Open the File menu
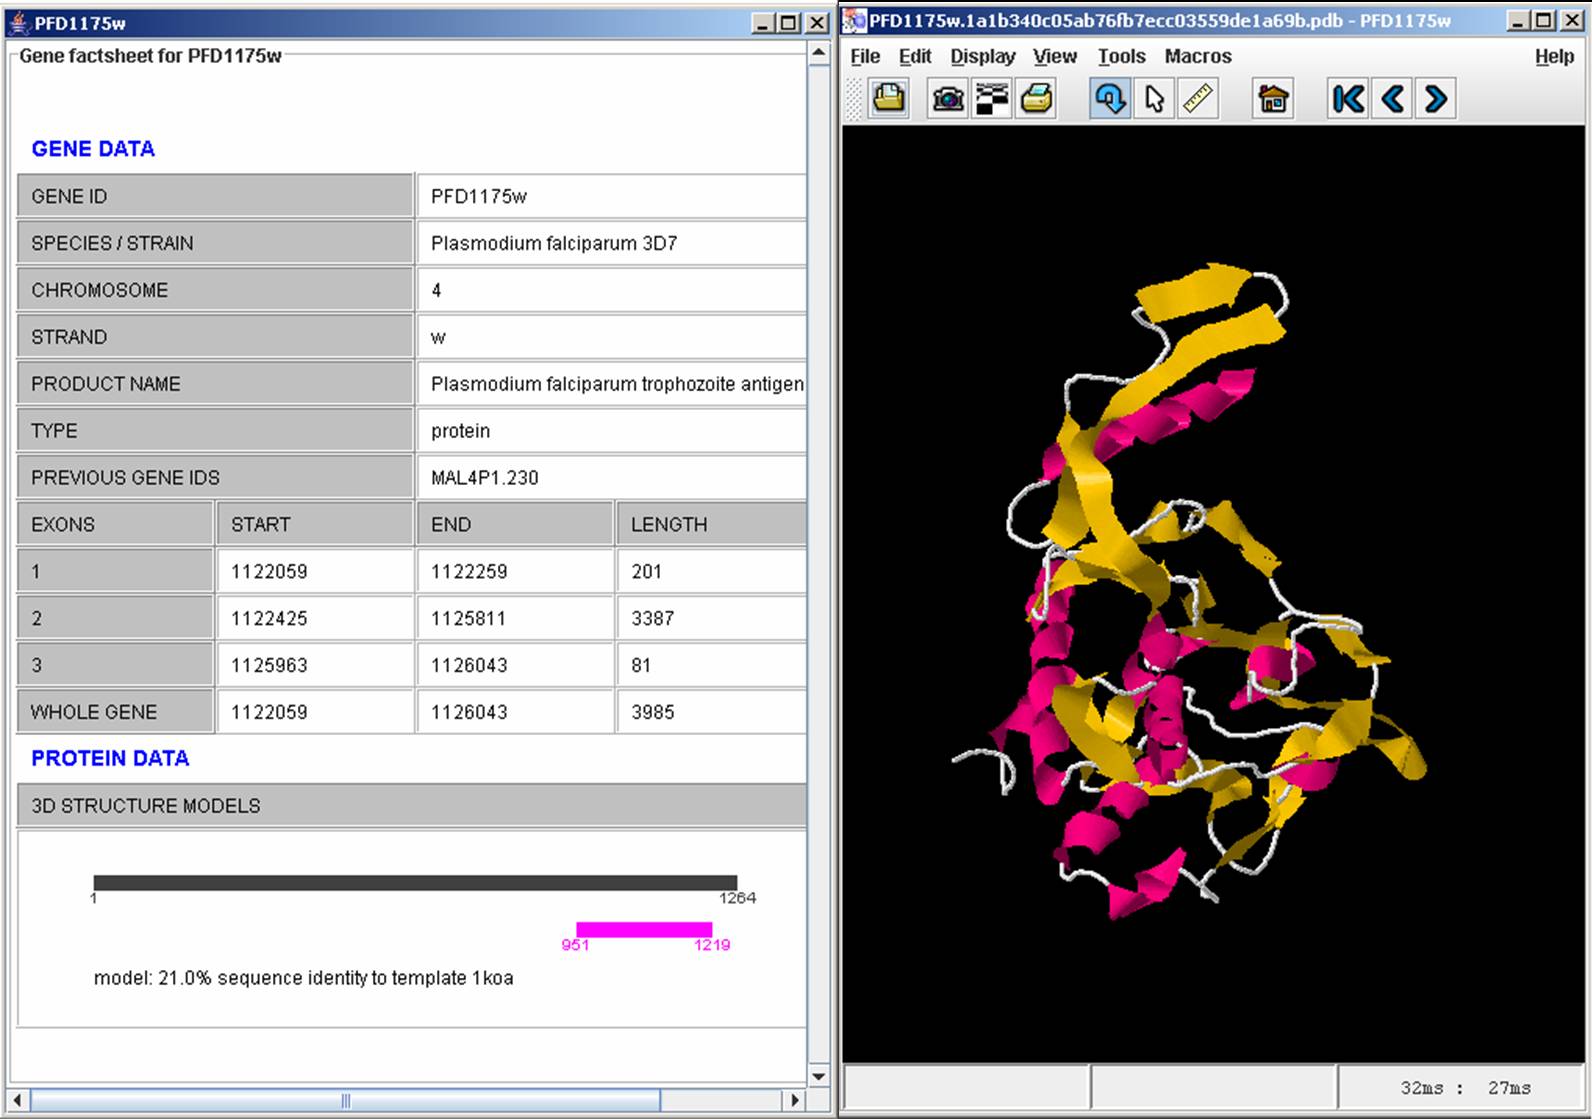 coord(865,57)
